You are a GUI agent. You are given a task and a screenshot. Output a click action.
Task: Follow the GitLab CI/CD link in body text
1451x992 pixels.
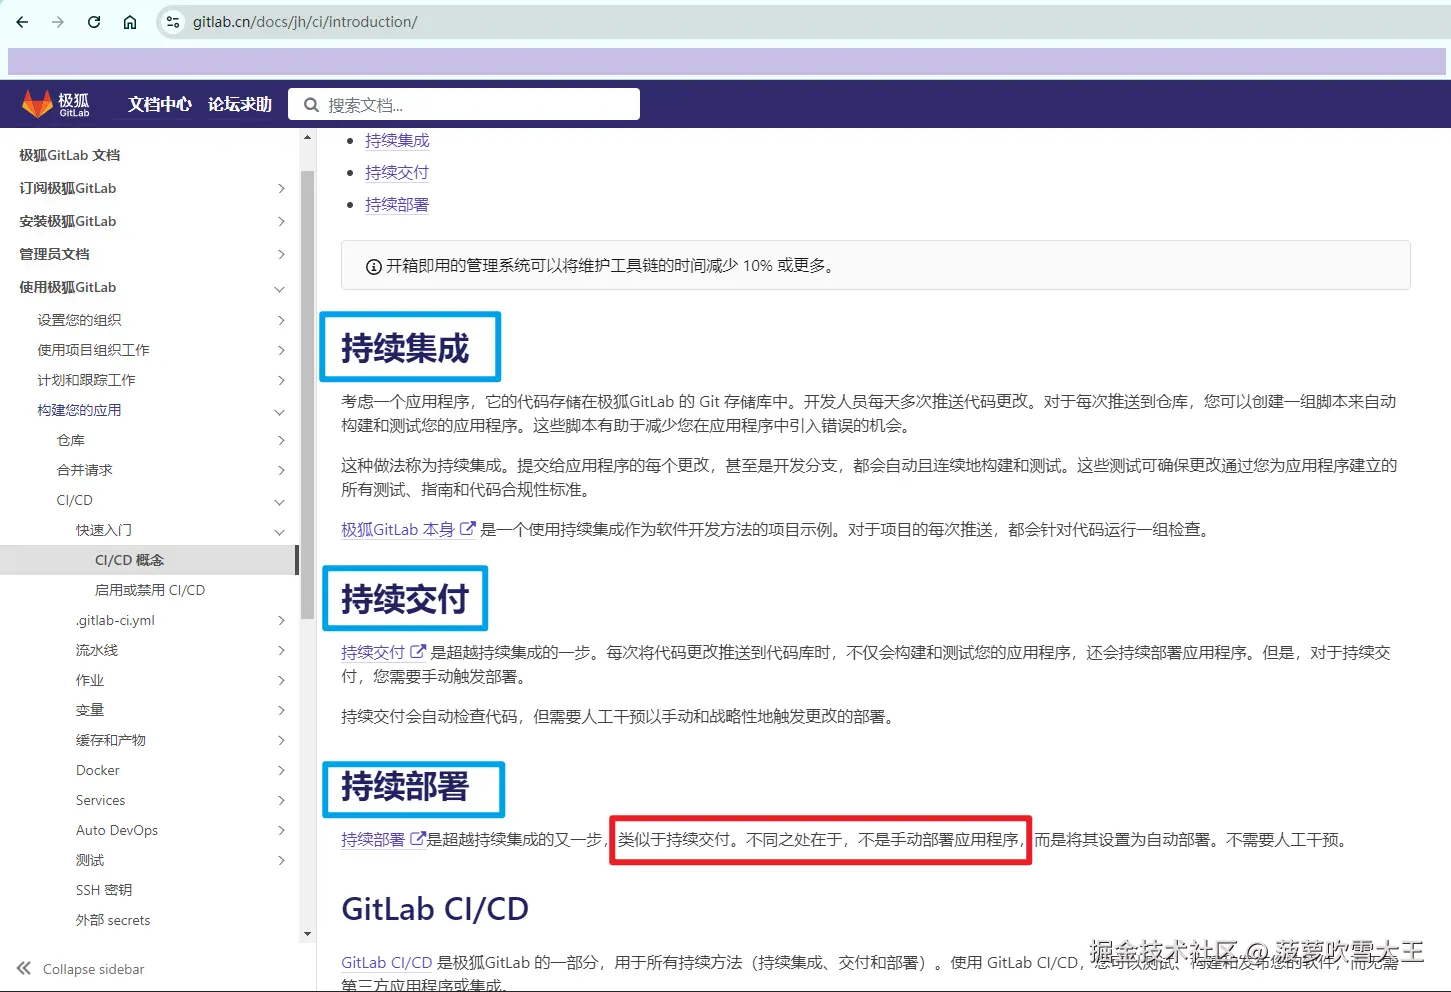tap(387, 961)
